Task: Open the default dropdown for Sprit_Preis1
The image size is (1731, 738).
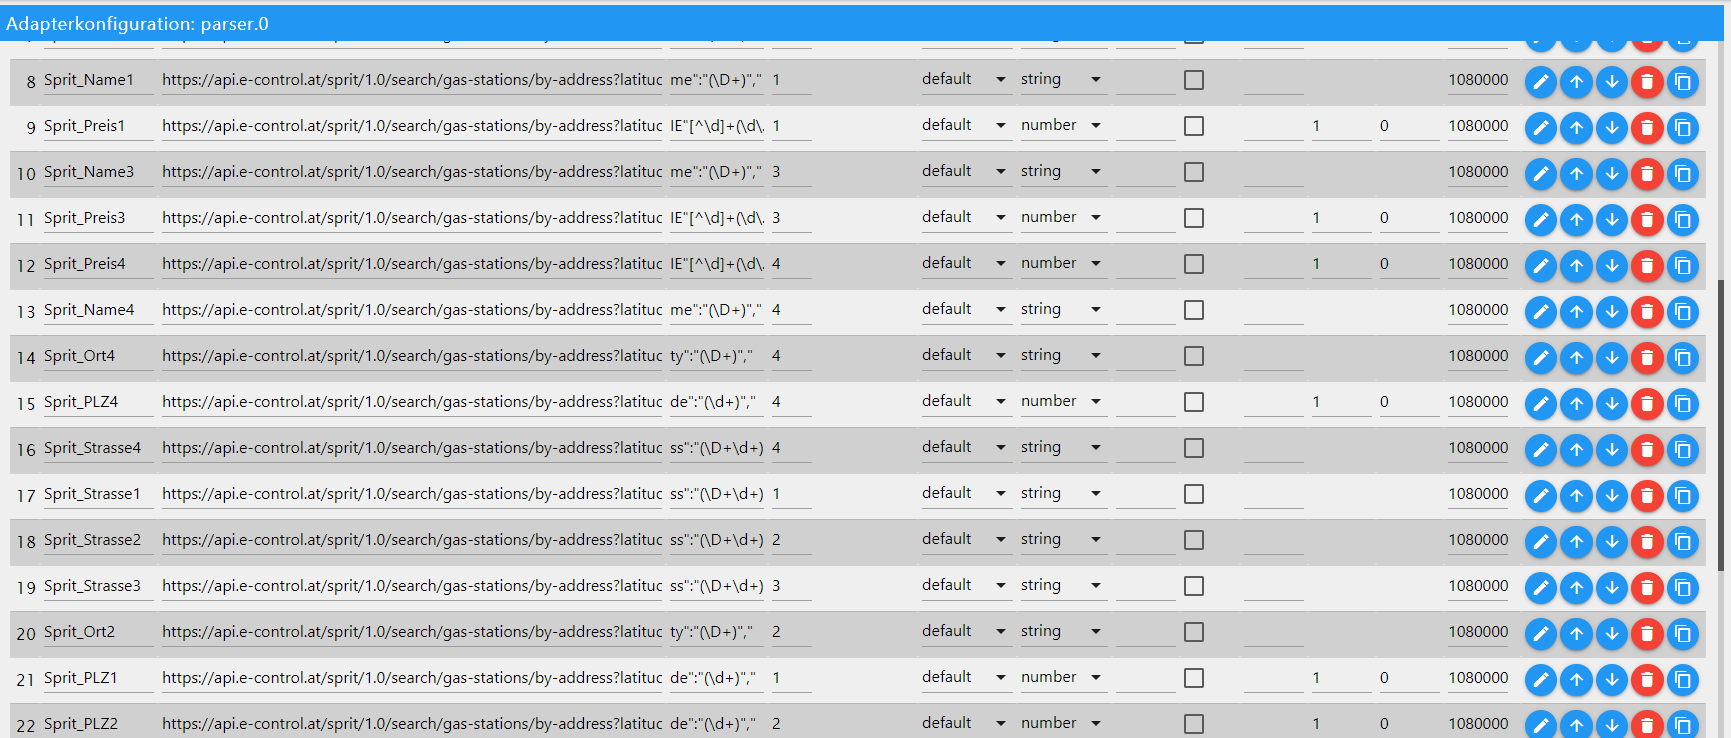Action: point(966,125)
